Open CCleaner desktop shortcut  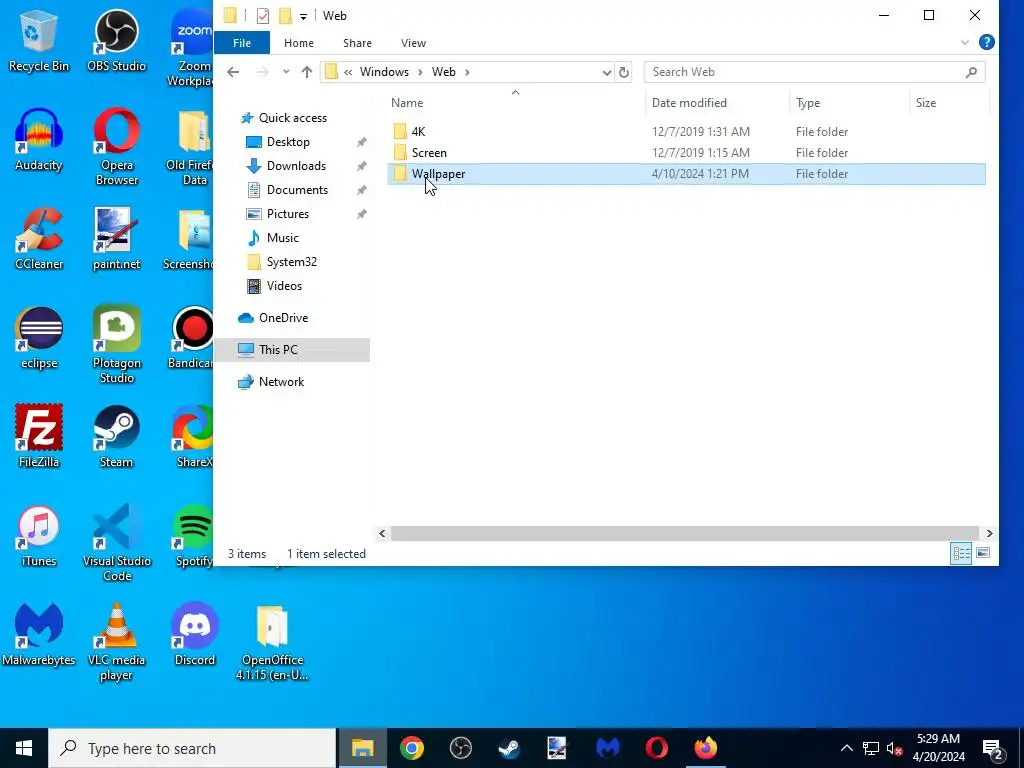(x=39, y=240)
